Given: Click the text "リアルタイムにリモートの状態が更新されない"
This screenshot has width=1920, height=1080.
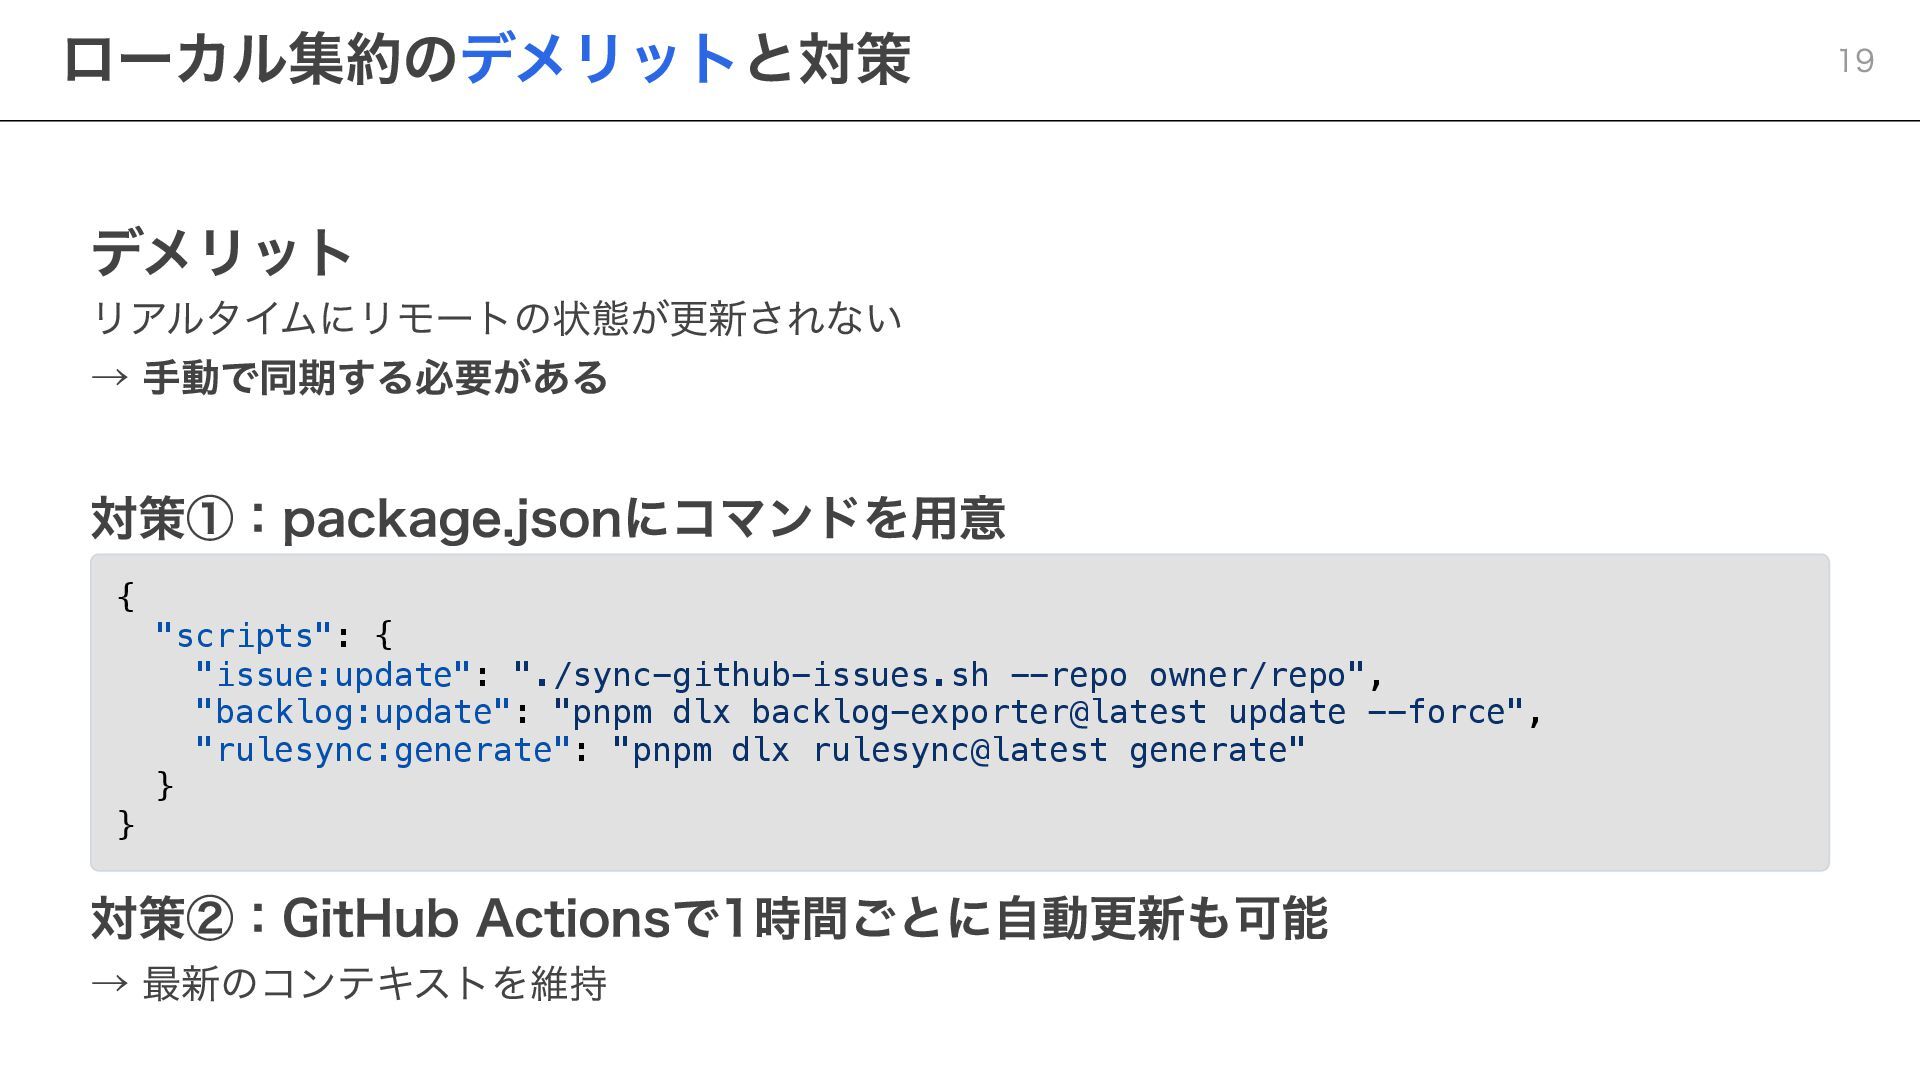Looking at the screenshot, I should pos(497,319).
